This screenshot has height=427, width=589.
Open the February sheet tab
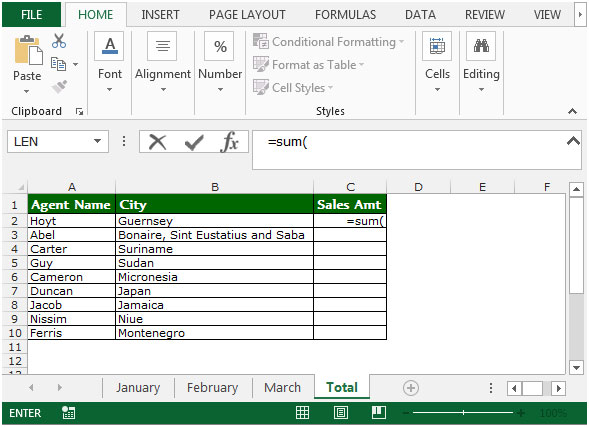point(213,388)
